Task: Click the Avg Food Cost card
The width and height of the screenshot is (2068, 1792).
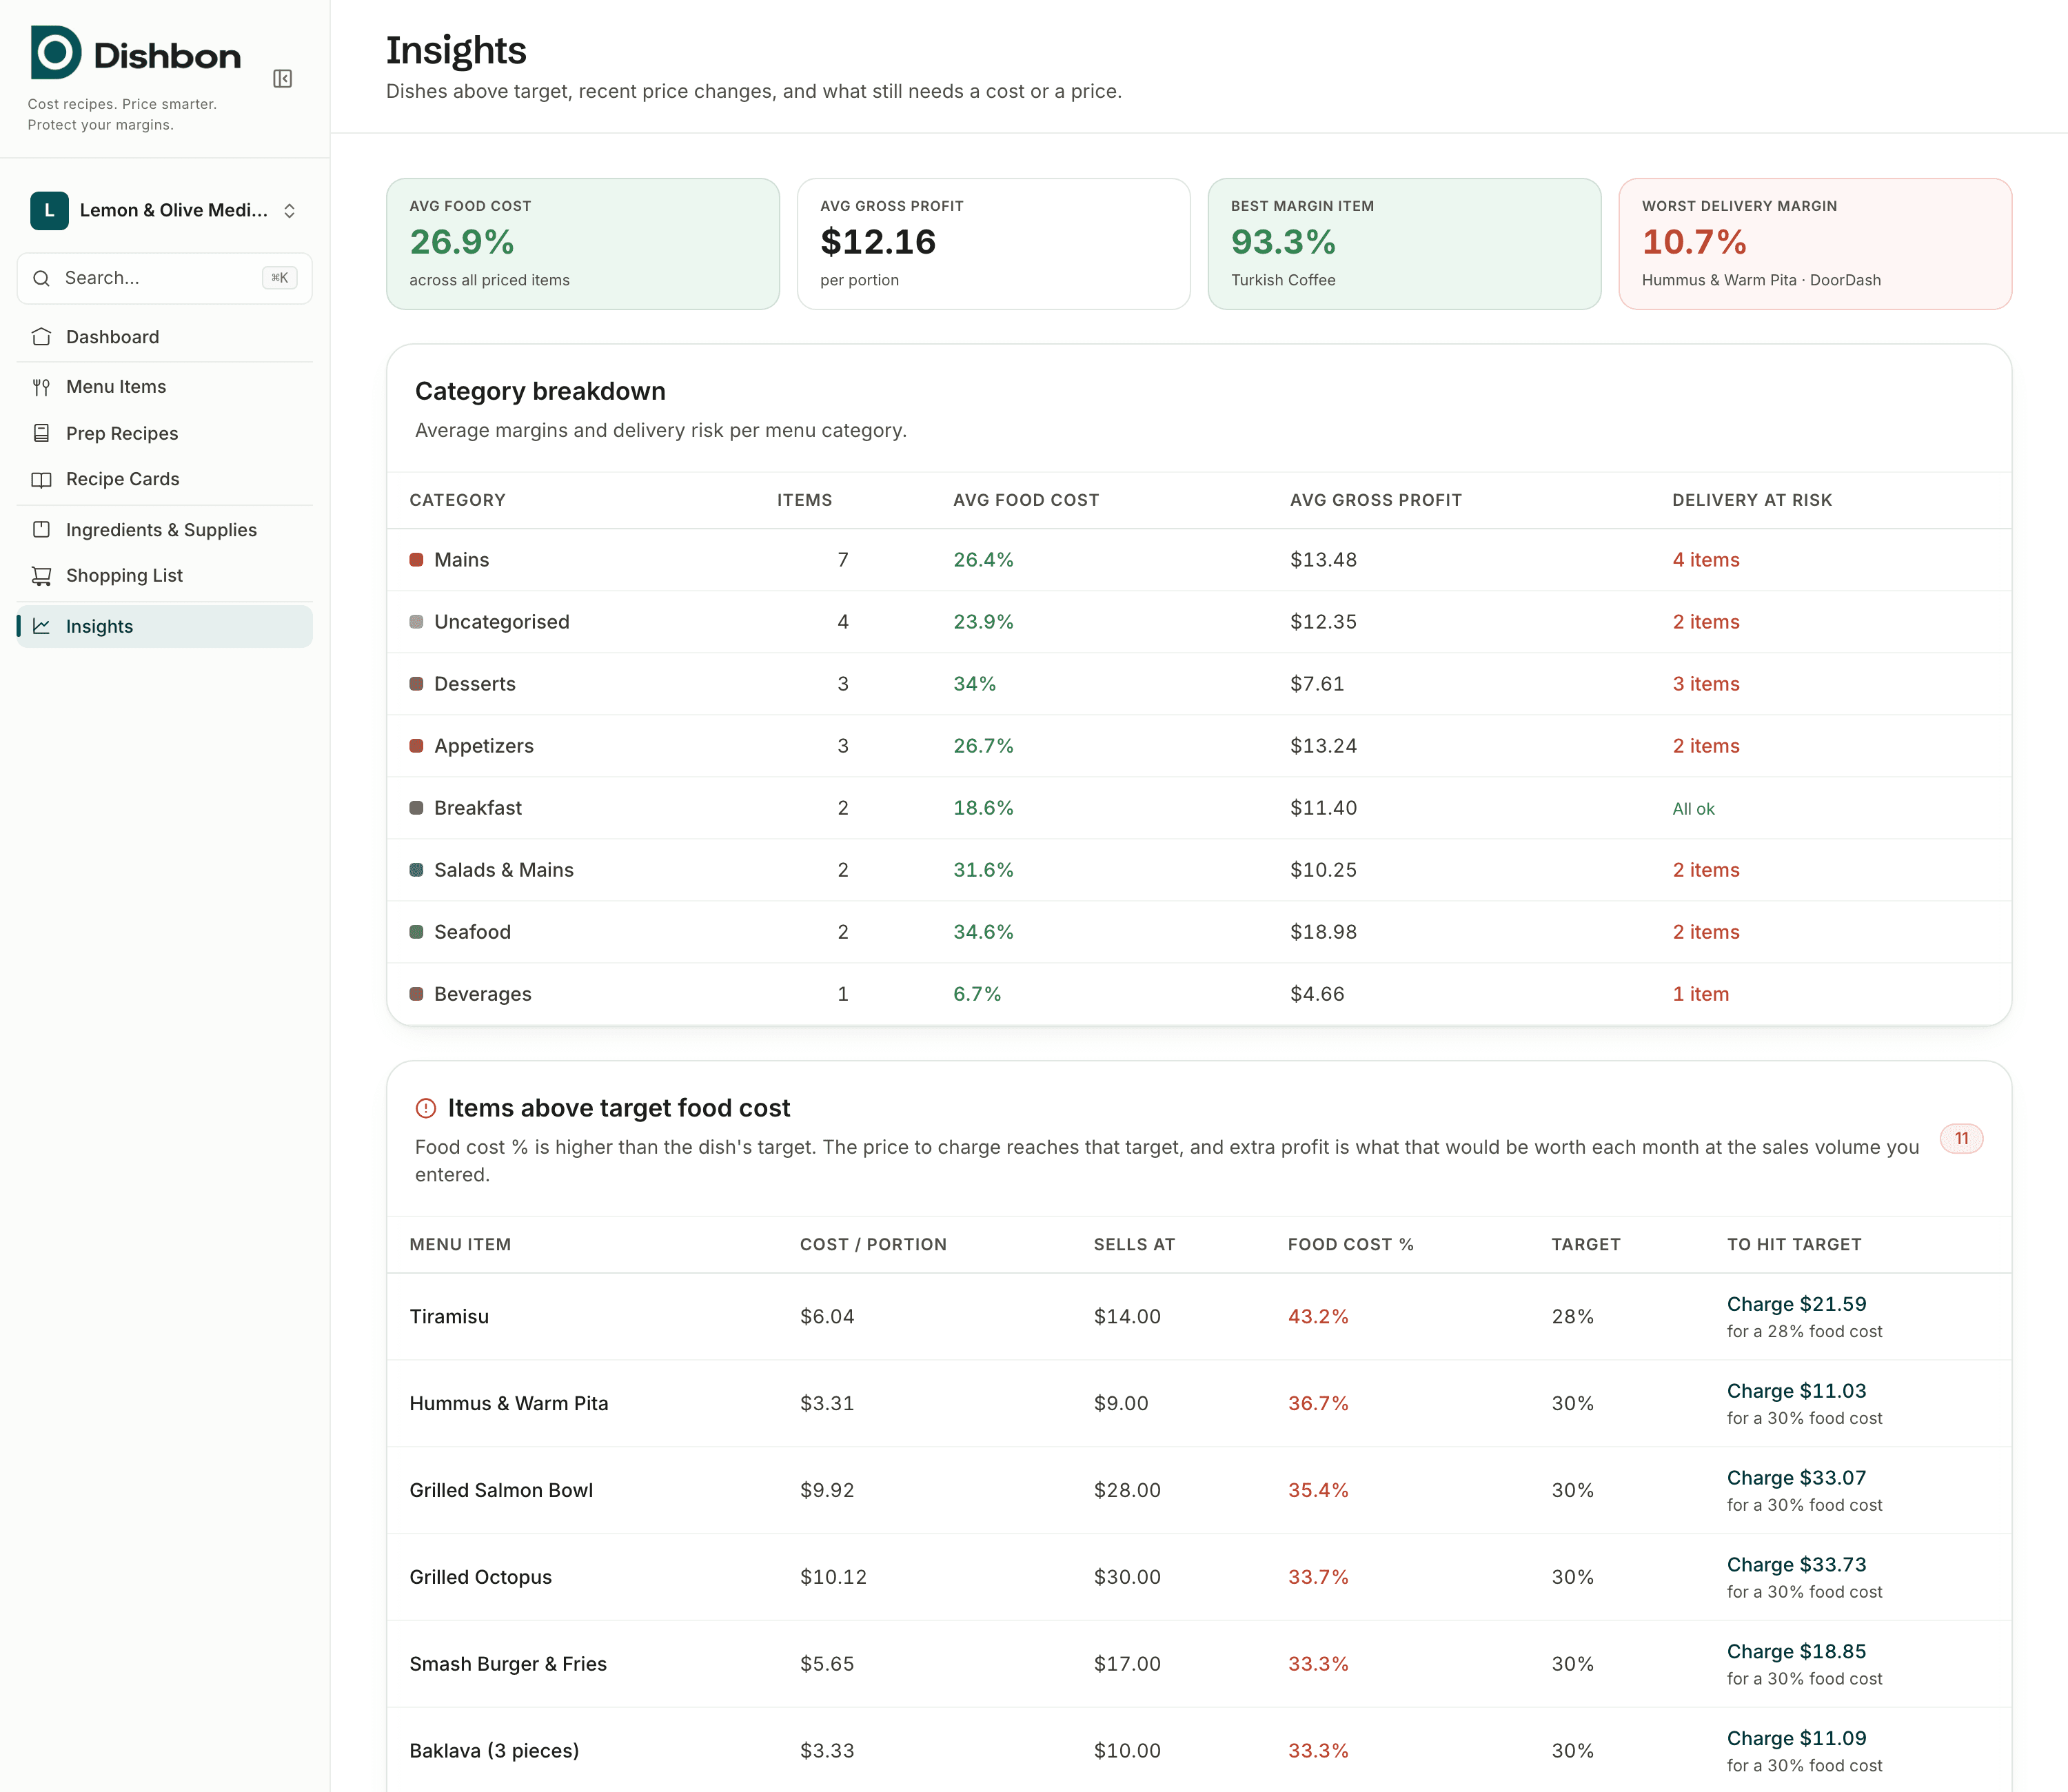Action: (x=583, y=244)
